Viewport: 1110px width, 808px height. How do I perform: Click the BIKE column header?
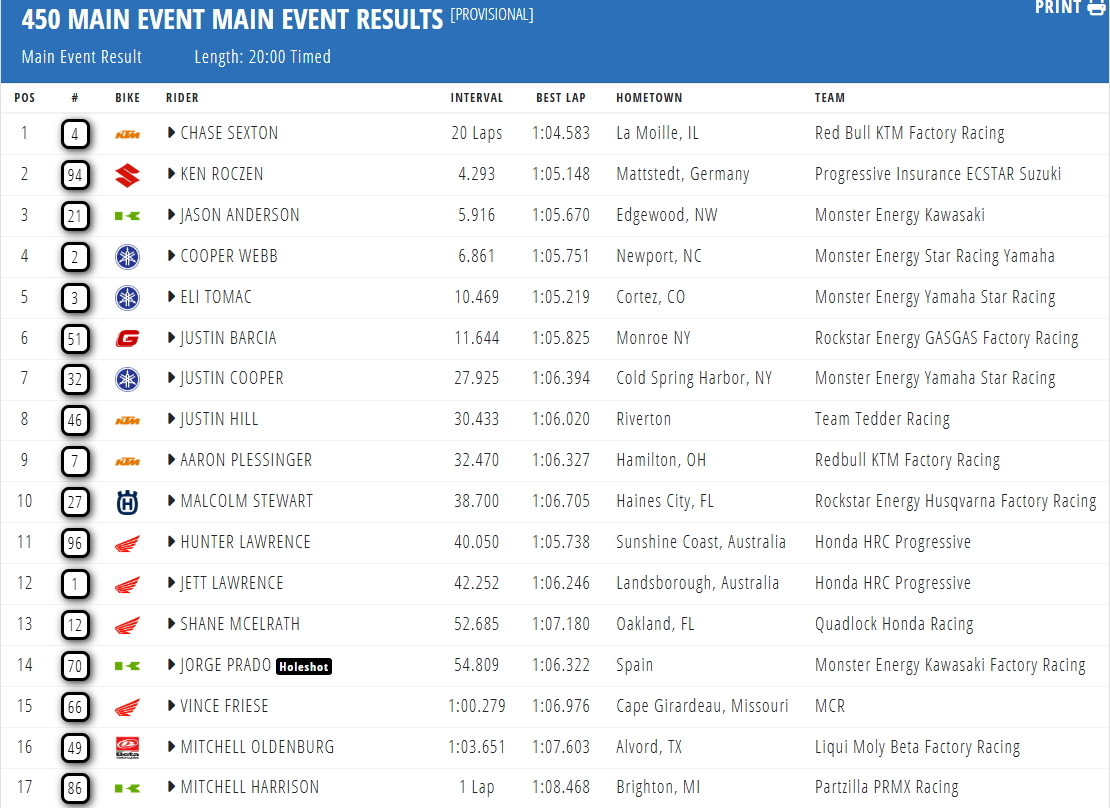click(127, 98)
